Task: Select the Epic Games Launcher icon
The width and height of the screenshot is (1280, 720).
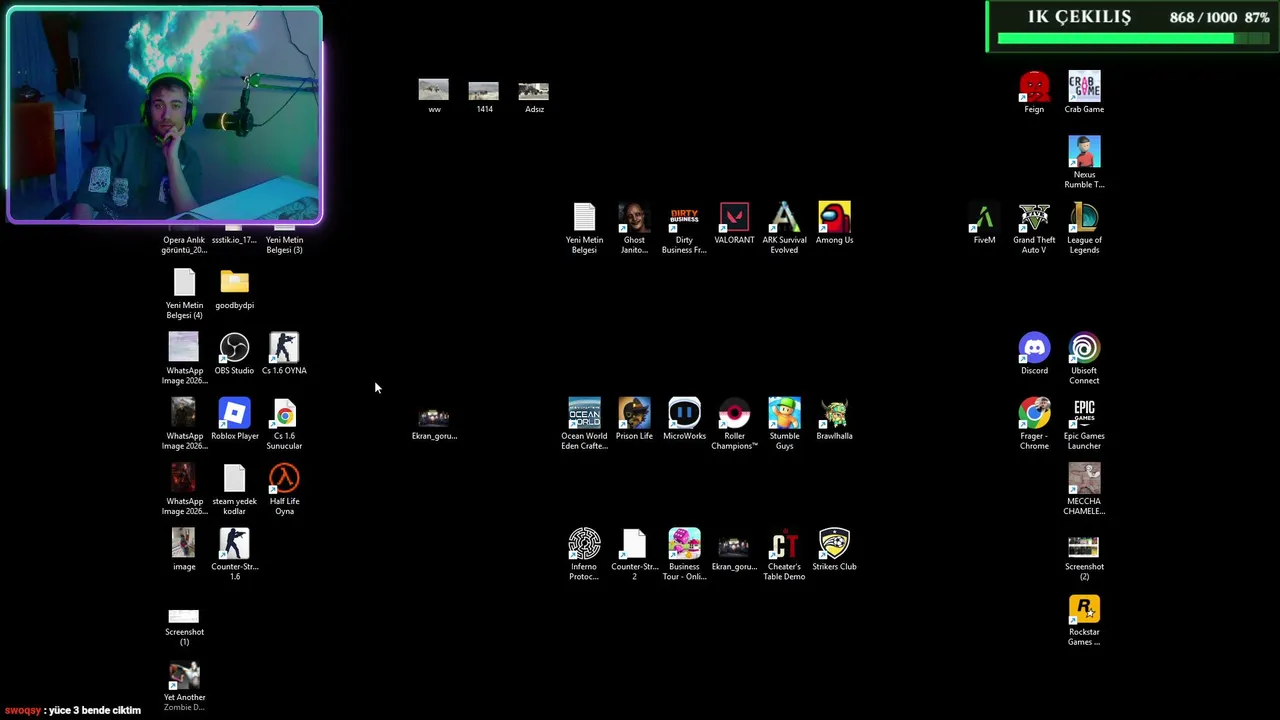Action: pos(1084,414)
